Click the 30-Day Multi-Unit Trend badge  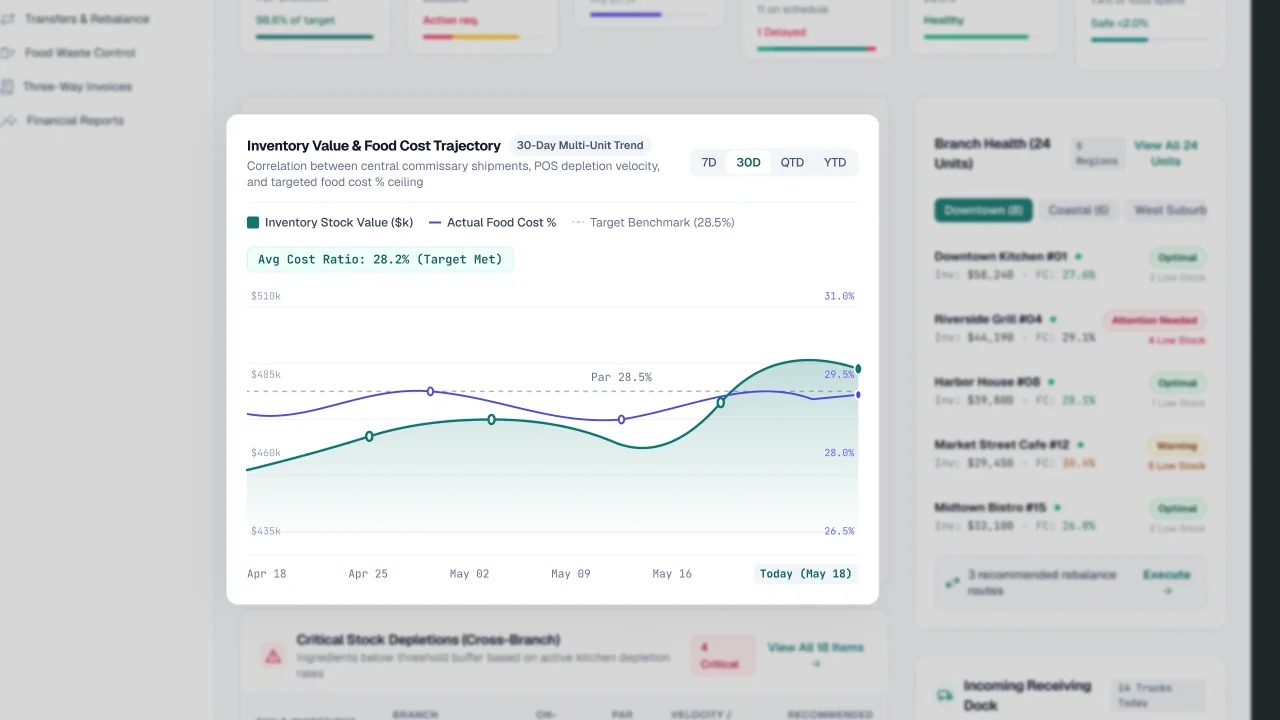click(x=580, y=146)
